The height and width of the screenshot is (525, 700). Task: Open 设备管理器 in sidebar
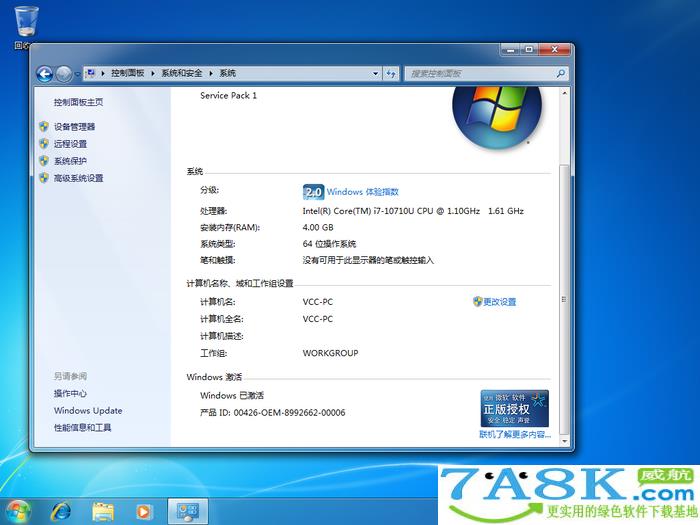click(75, 127)
